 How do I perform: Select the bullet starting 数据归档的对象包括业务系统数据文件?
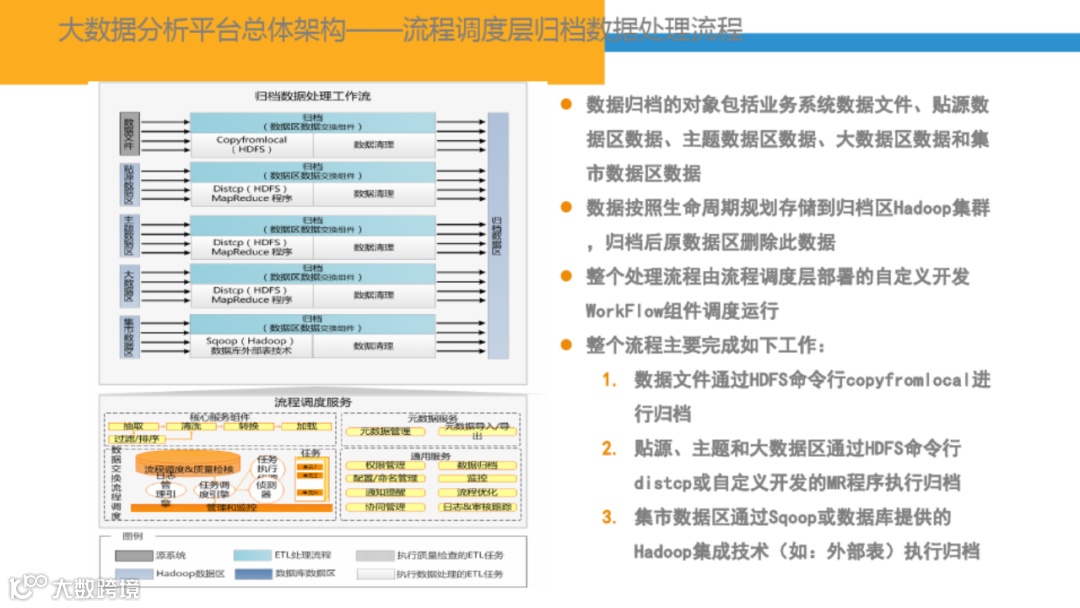pyautogui.click(x=787, y=139)
